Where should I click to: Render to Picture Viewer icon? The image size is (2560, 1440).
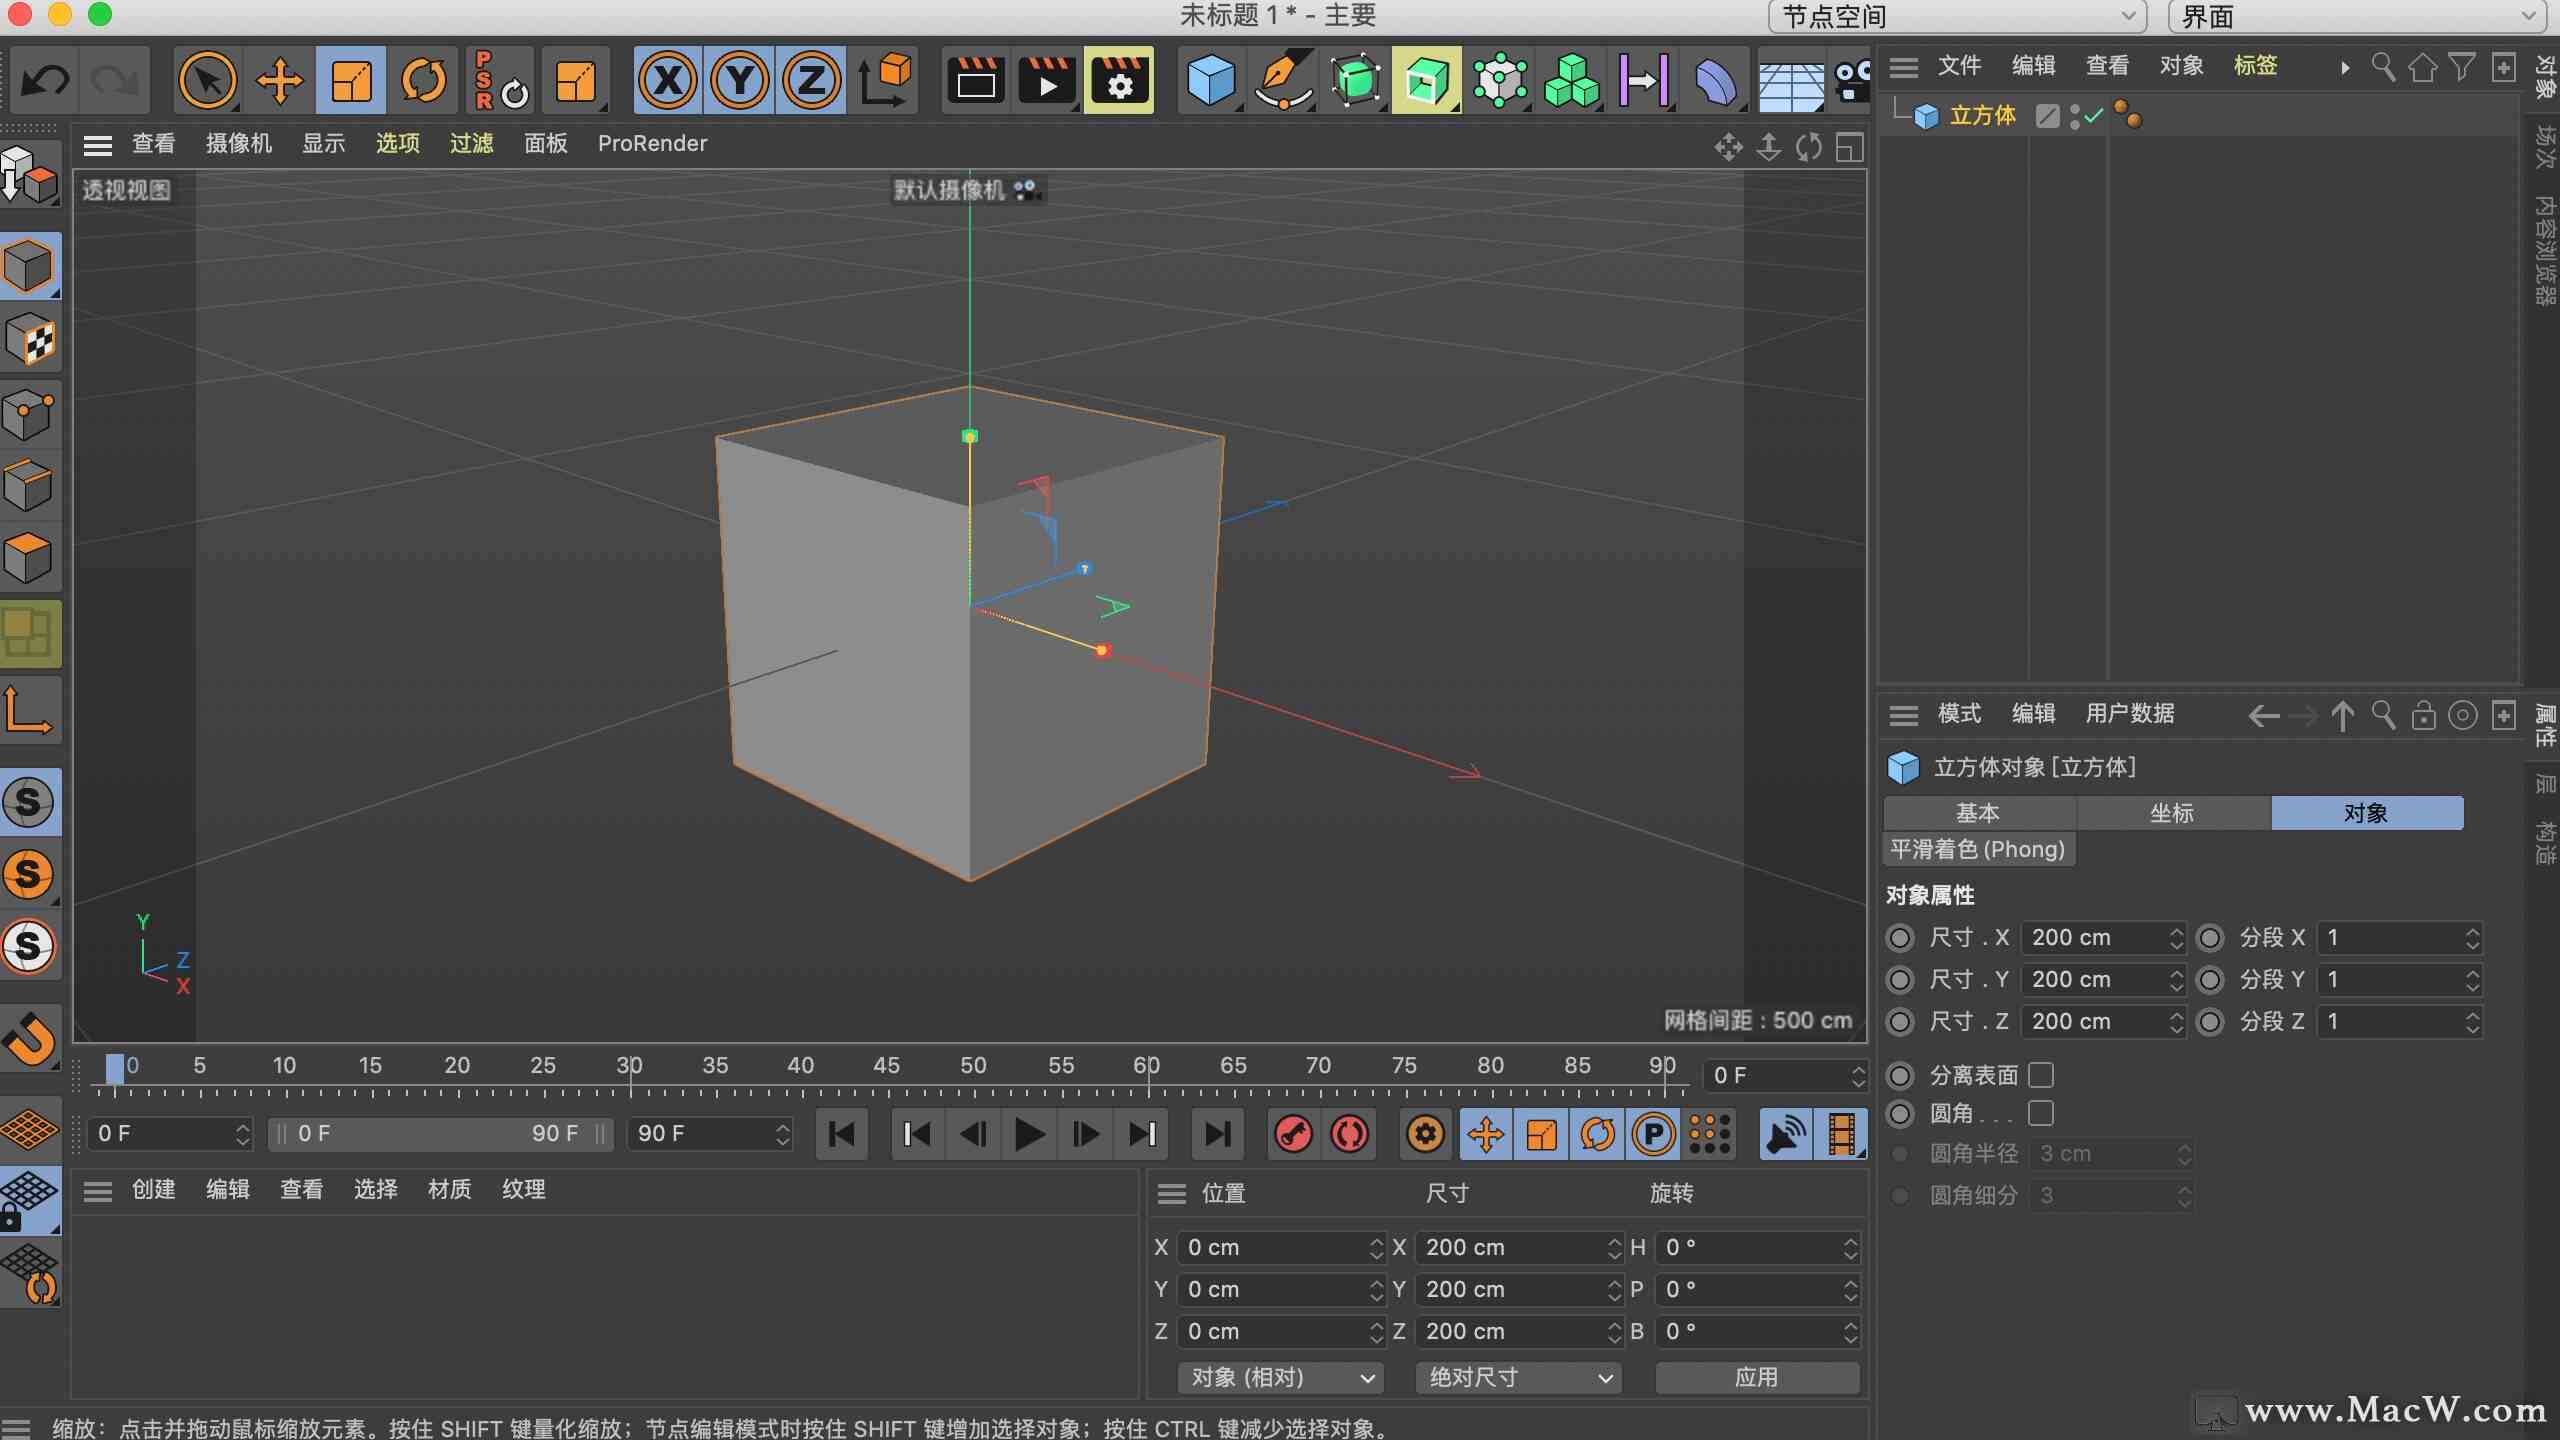[x=1047, y=80]
